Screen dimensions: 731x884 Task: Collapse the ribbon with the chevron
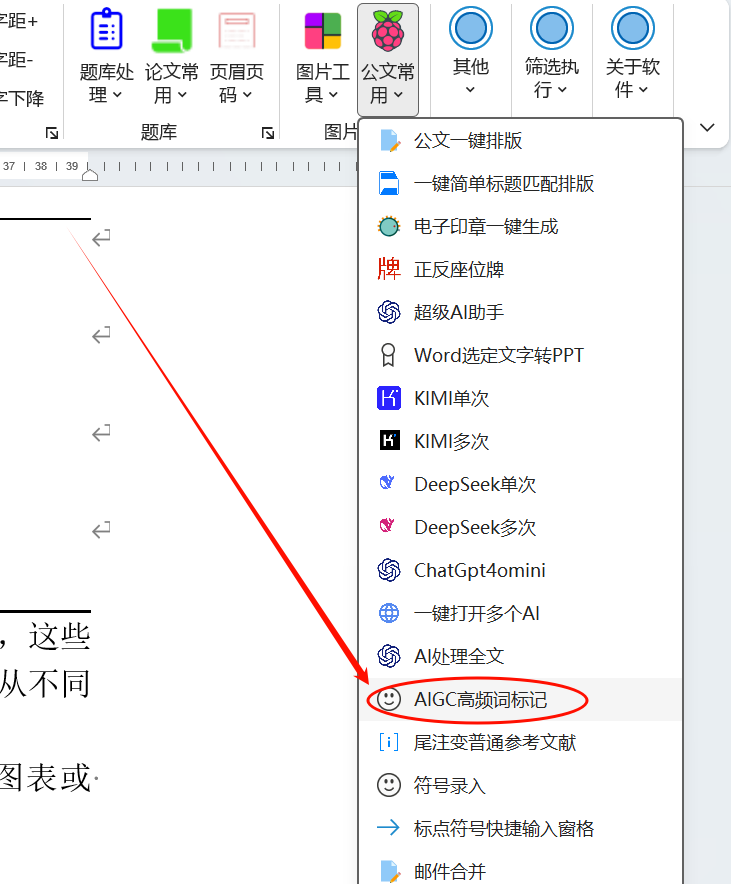707,127
